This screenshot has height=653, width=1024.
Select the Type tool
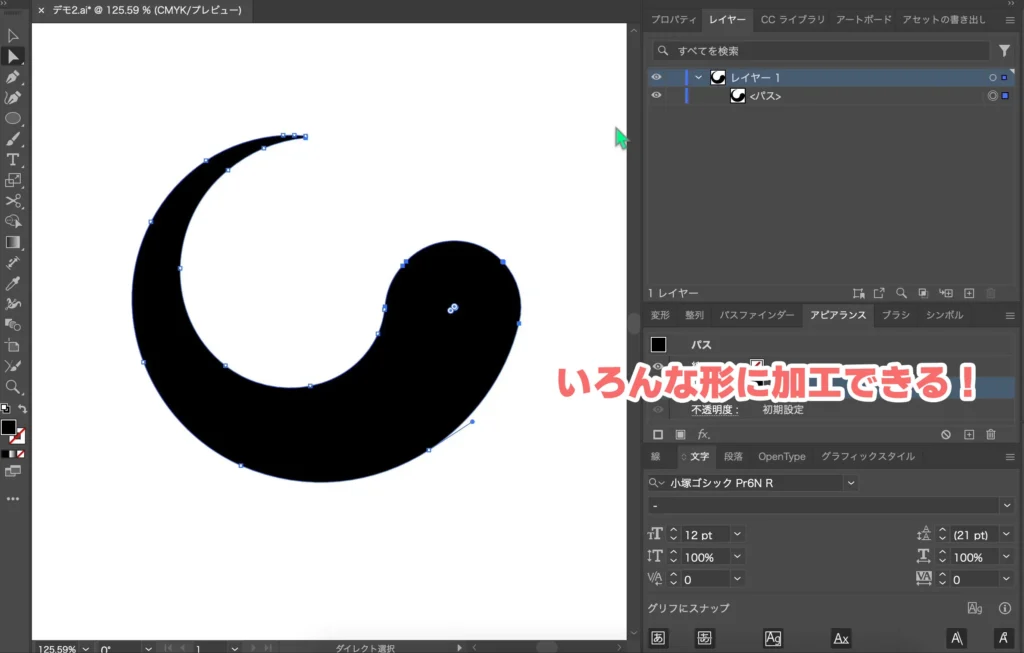[14, 160]
